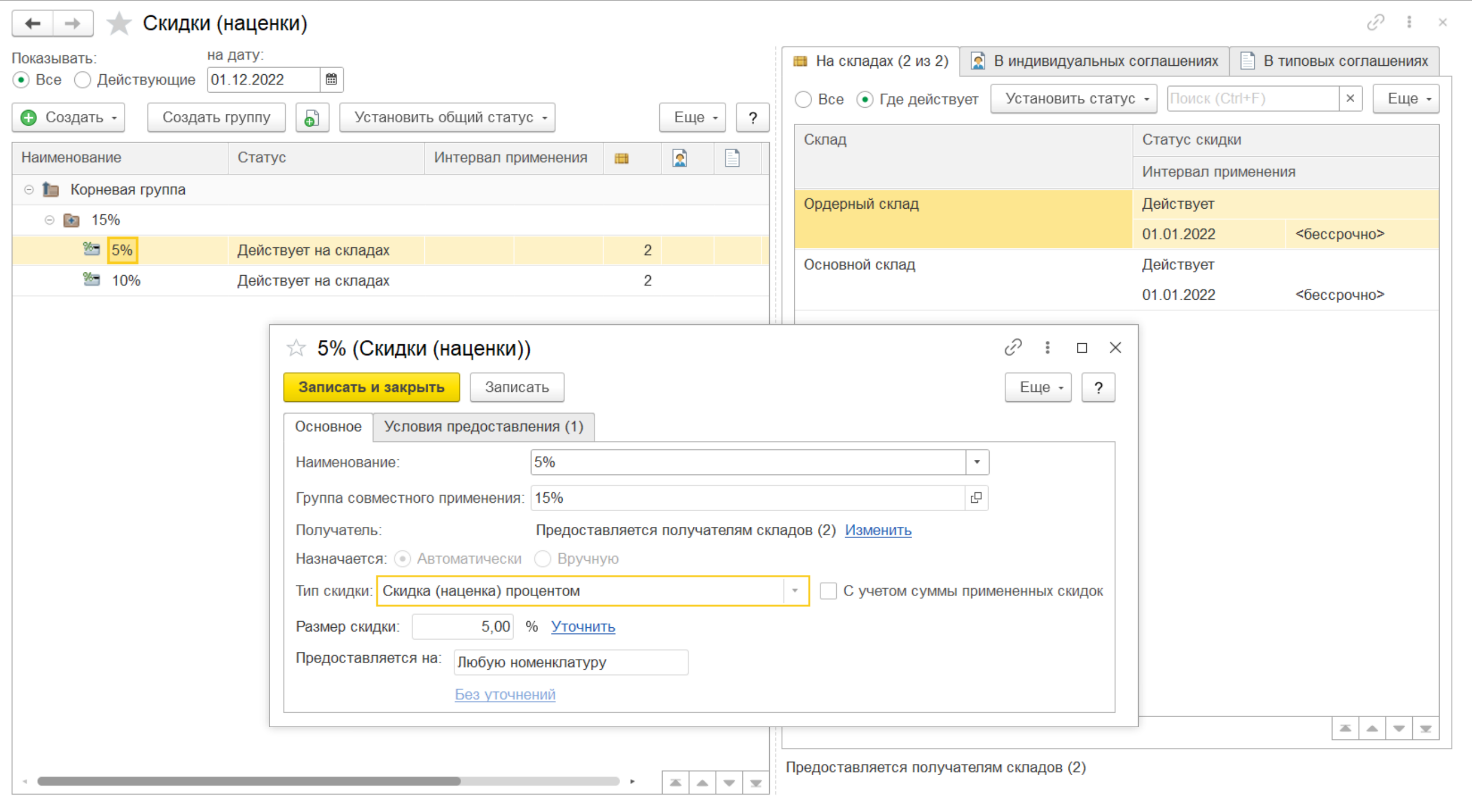Collapse the Корневая группа tree node
The width and height of the screenshot is (1472, 807).
[x=29, y=189]
